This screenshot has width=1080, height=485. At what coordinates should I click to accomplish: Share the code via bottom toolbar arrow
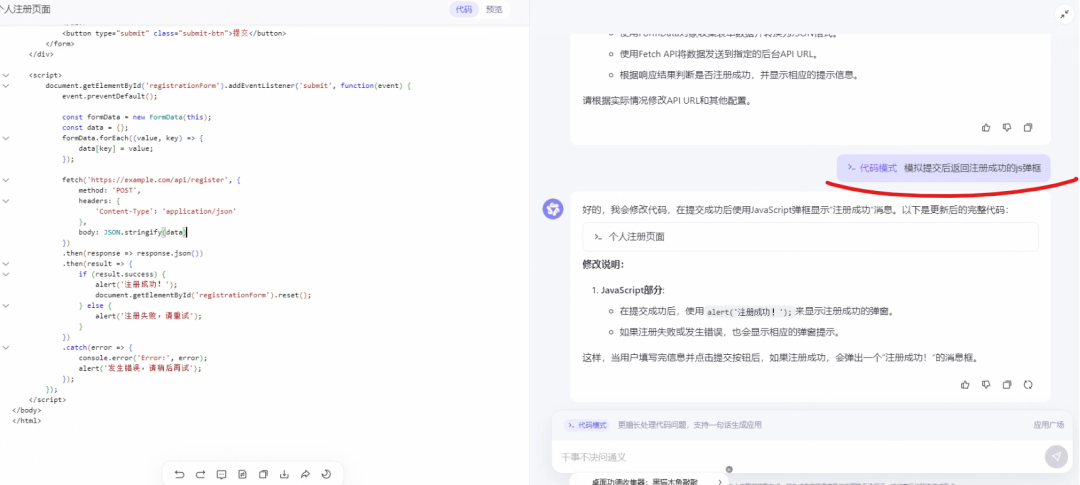pos(305,474)
